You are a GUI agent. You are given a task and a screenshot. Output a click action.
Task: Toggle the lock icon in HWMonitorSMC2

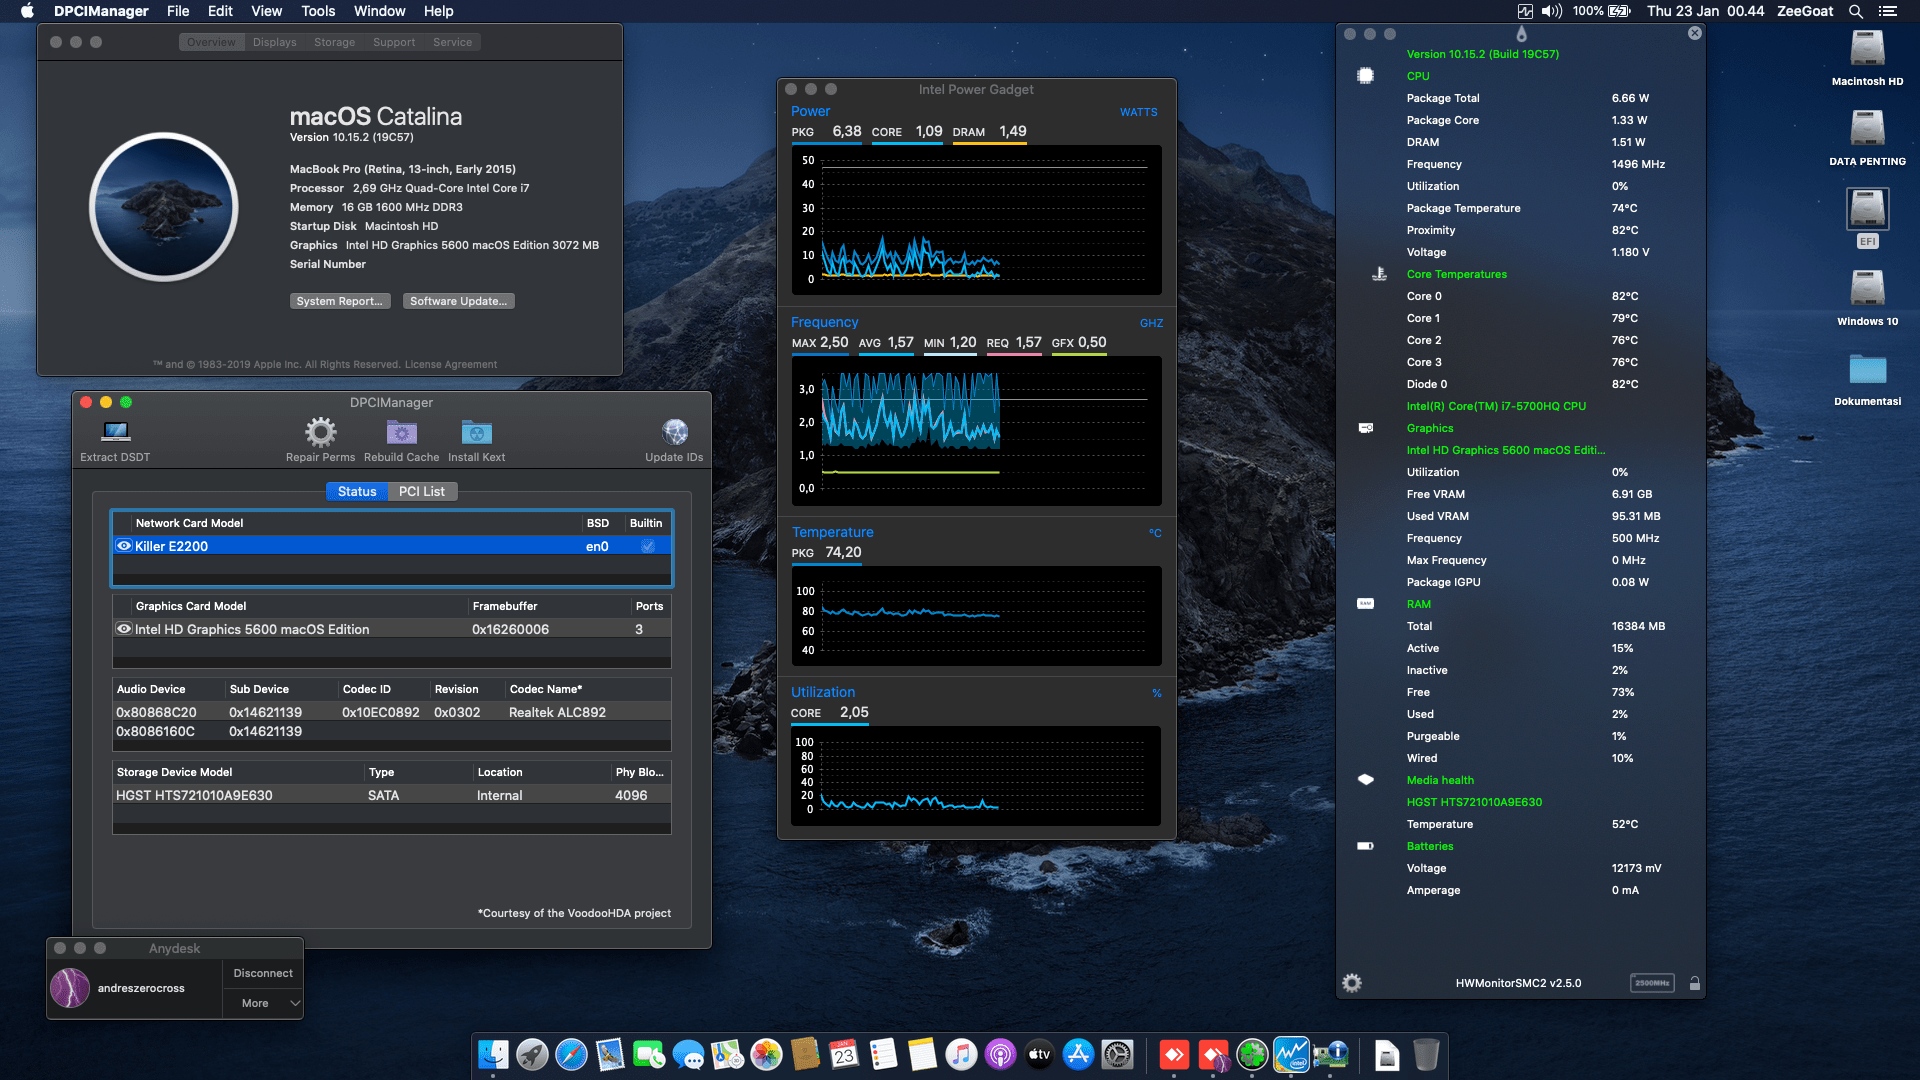coord(1694,983)
